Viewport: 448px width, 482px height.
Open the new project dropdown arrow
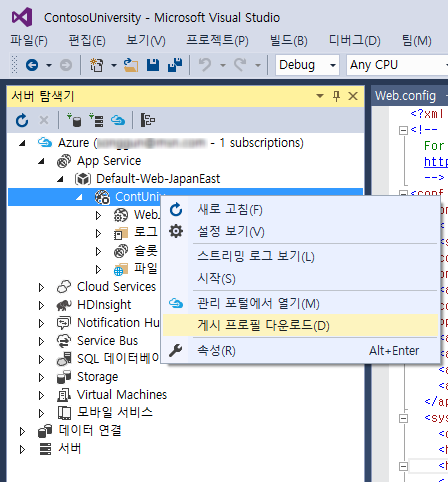[114, 65]
